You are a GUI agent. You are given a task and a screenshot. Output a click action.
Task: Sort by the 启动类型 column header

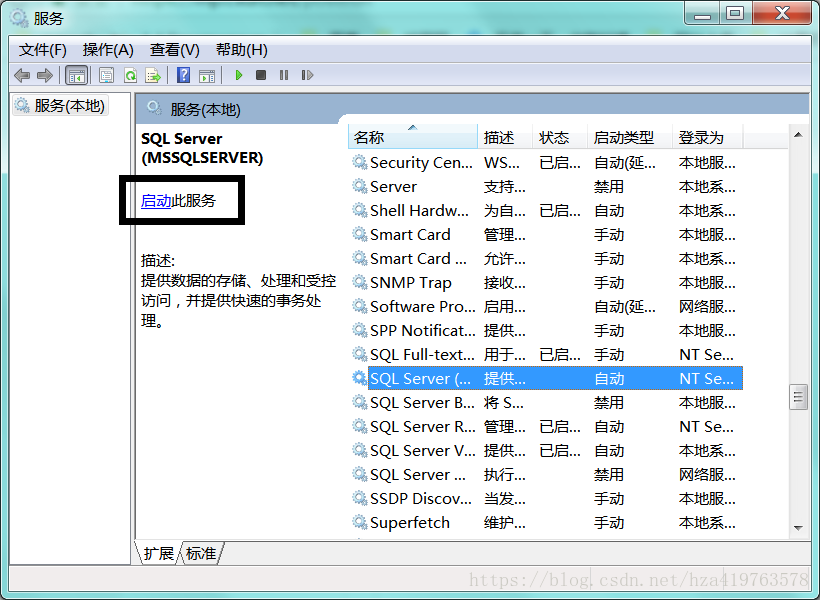(x=630, y=137)
